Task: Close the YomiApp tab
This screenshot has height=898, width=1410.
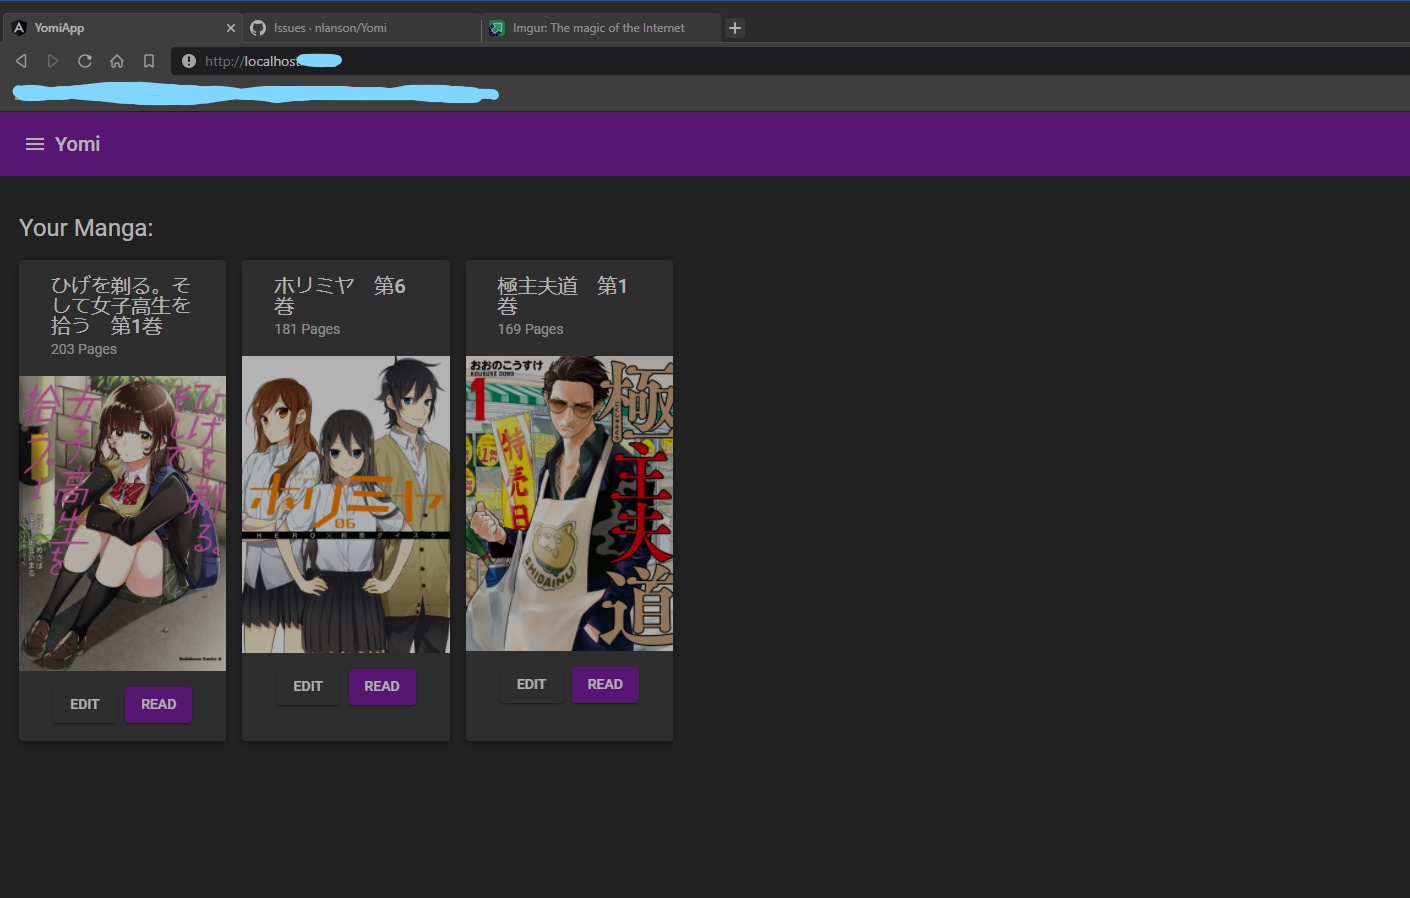Action: pos(231,28)
